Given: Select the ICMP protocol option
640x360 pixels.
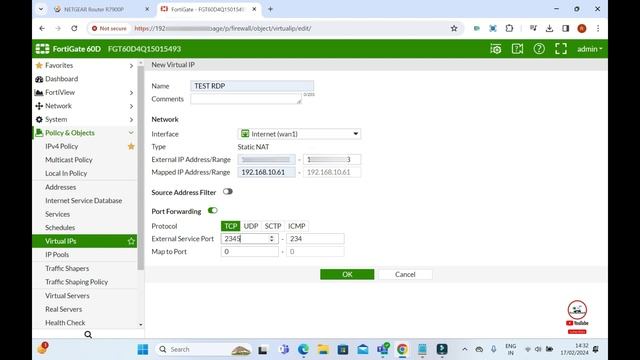Looking at the screenshot, I should click(x=297, y=226).
